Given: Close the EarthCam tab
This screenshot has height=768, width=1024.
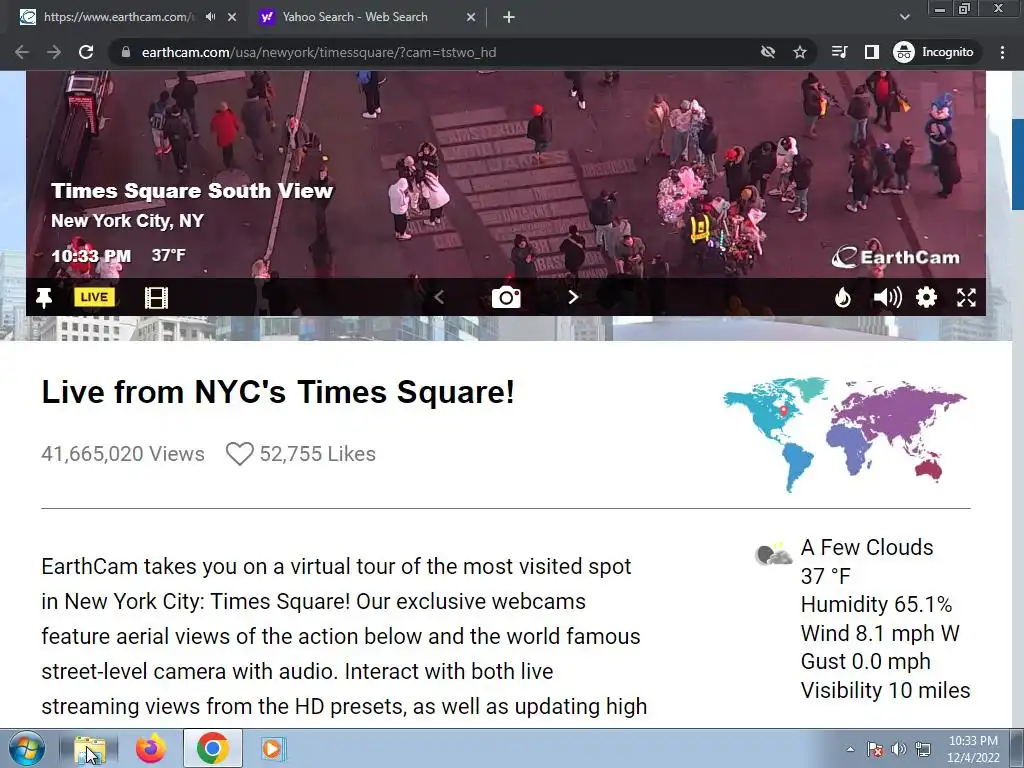Looking at the screenshot, I should click(232, 17).
